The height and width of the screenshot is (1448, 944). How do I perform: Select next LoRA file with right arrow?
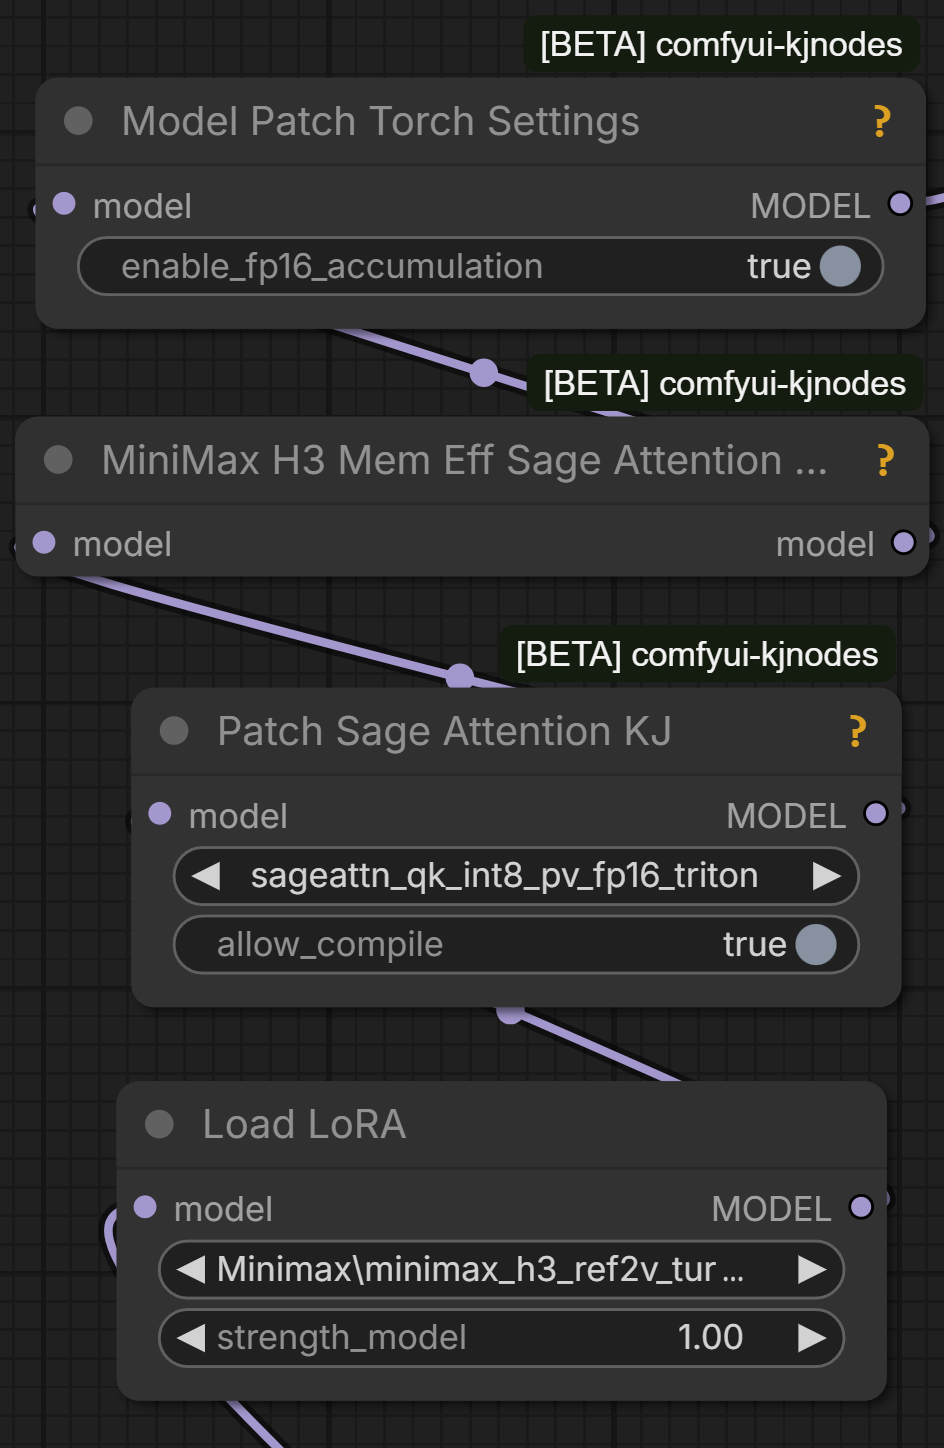(812, 1270)
